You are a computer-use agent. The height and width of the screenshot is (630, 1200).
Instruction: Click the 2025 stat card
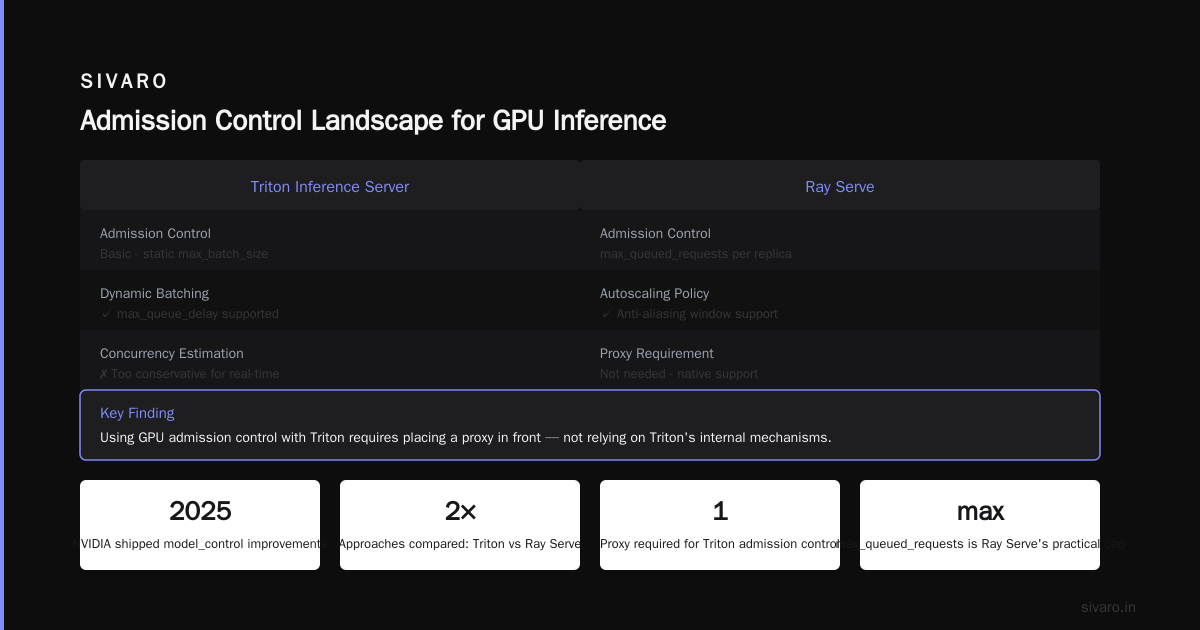pos(200,525)
